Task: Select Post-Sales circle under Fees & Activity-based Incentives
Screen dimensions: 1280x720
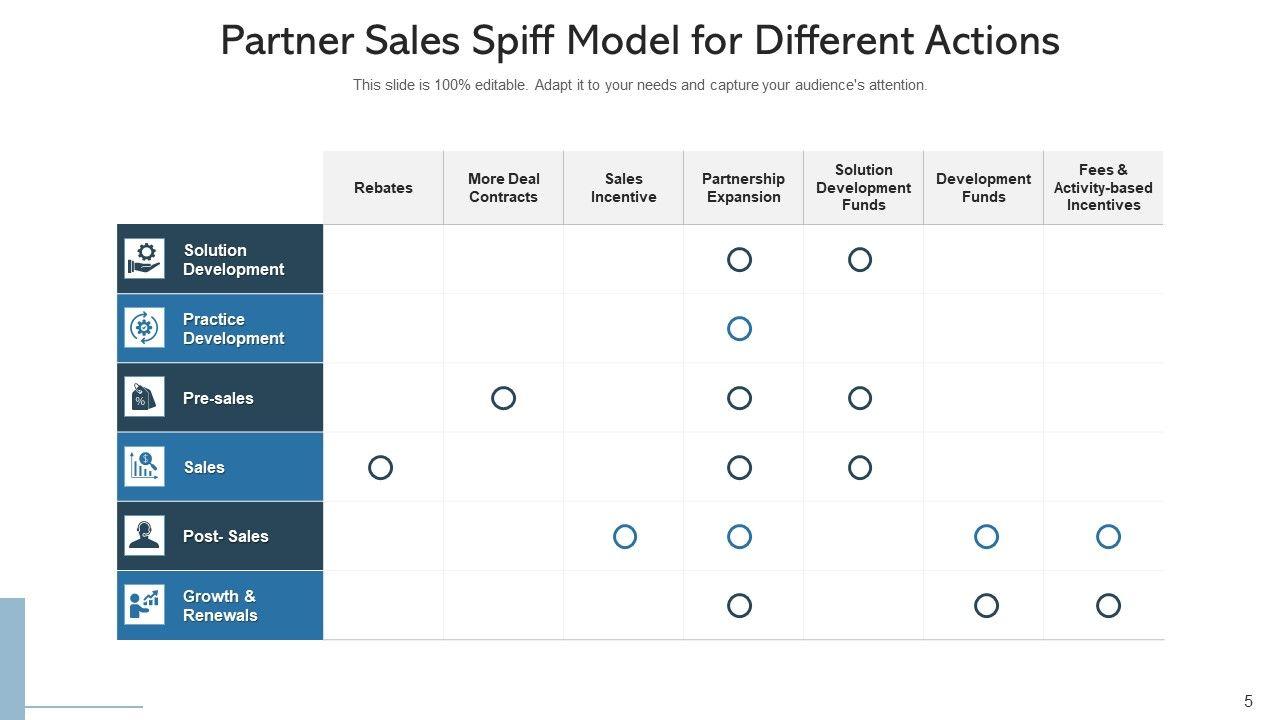Action: coord(1108,537)
